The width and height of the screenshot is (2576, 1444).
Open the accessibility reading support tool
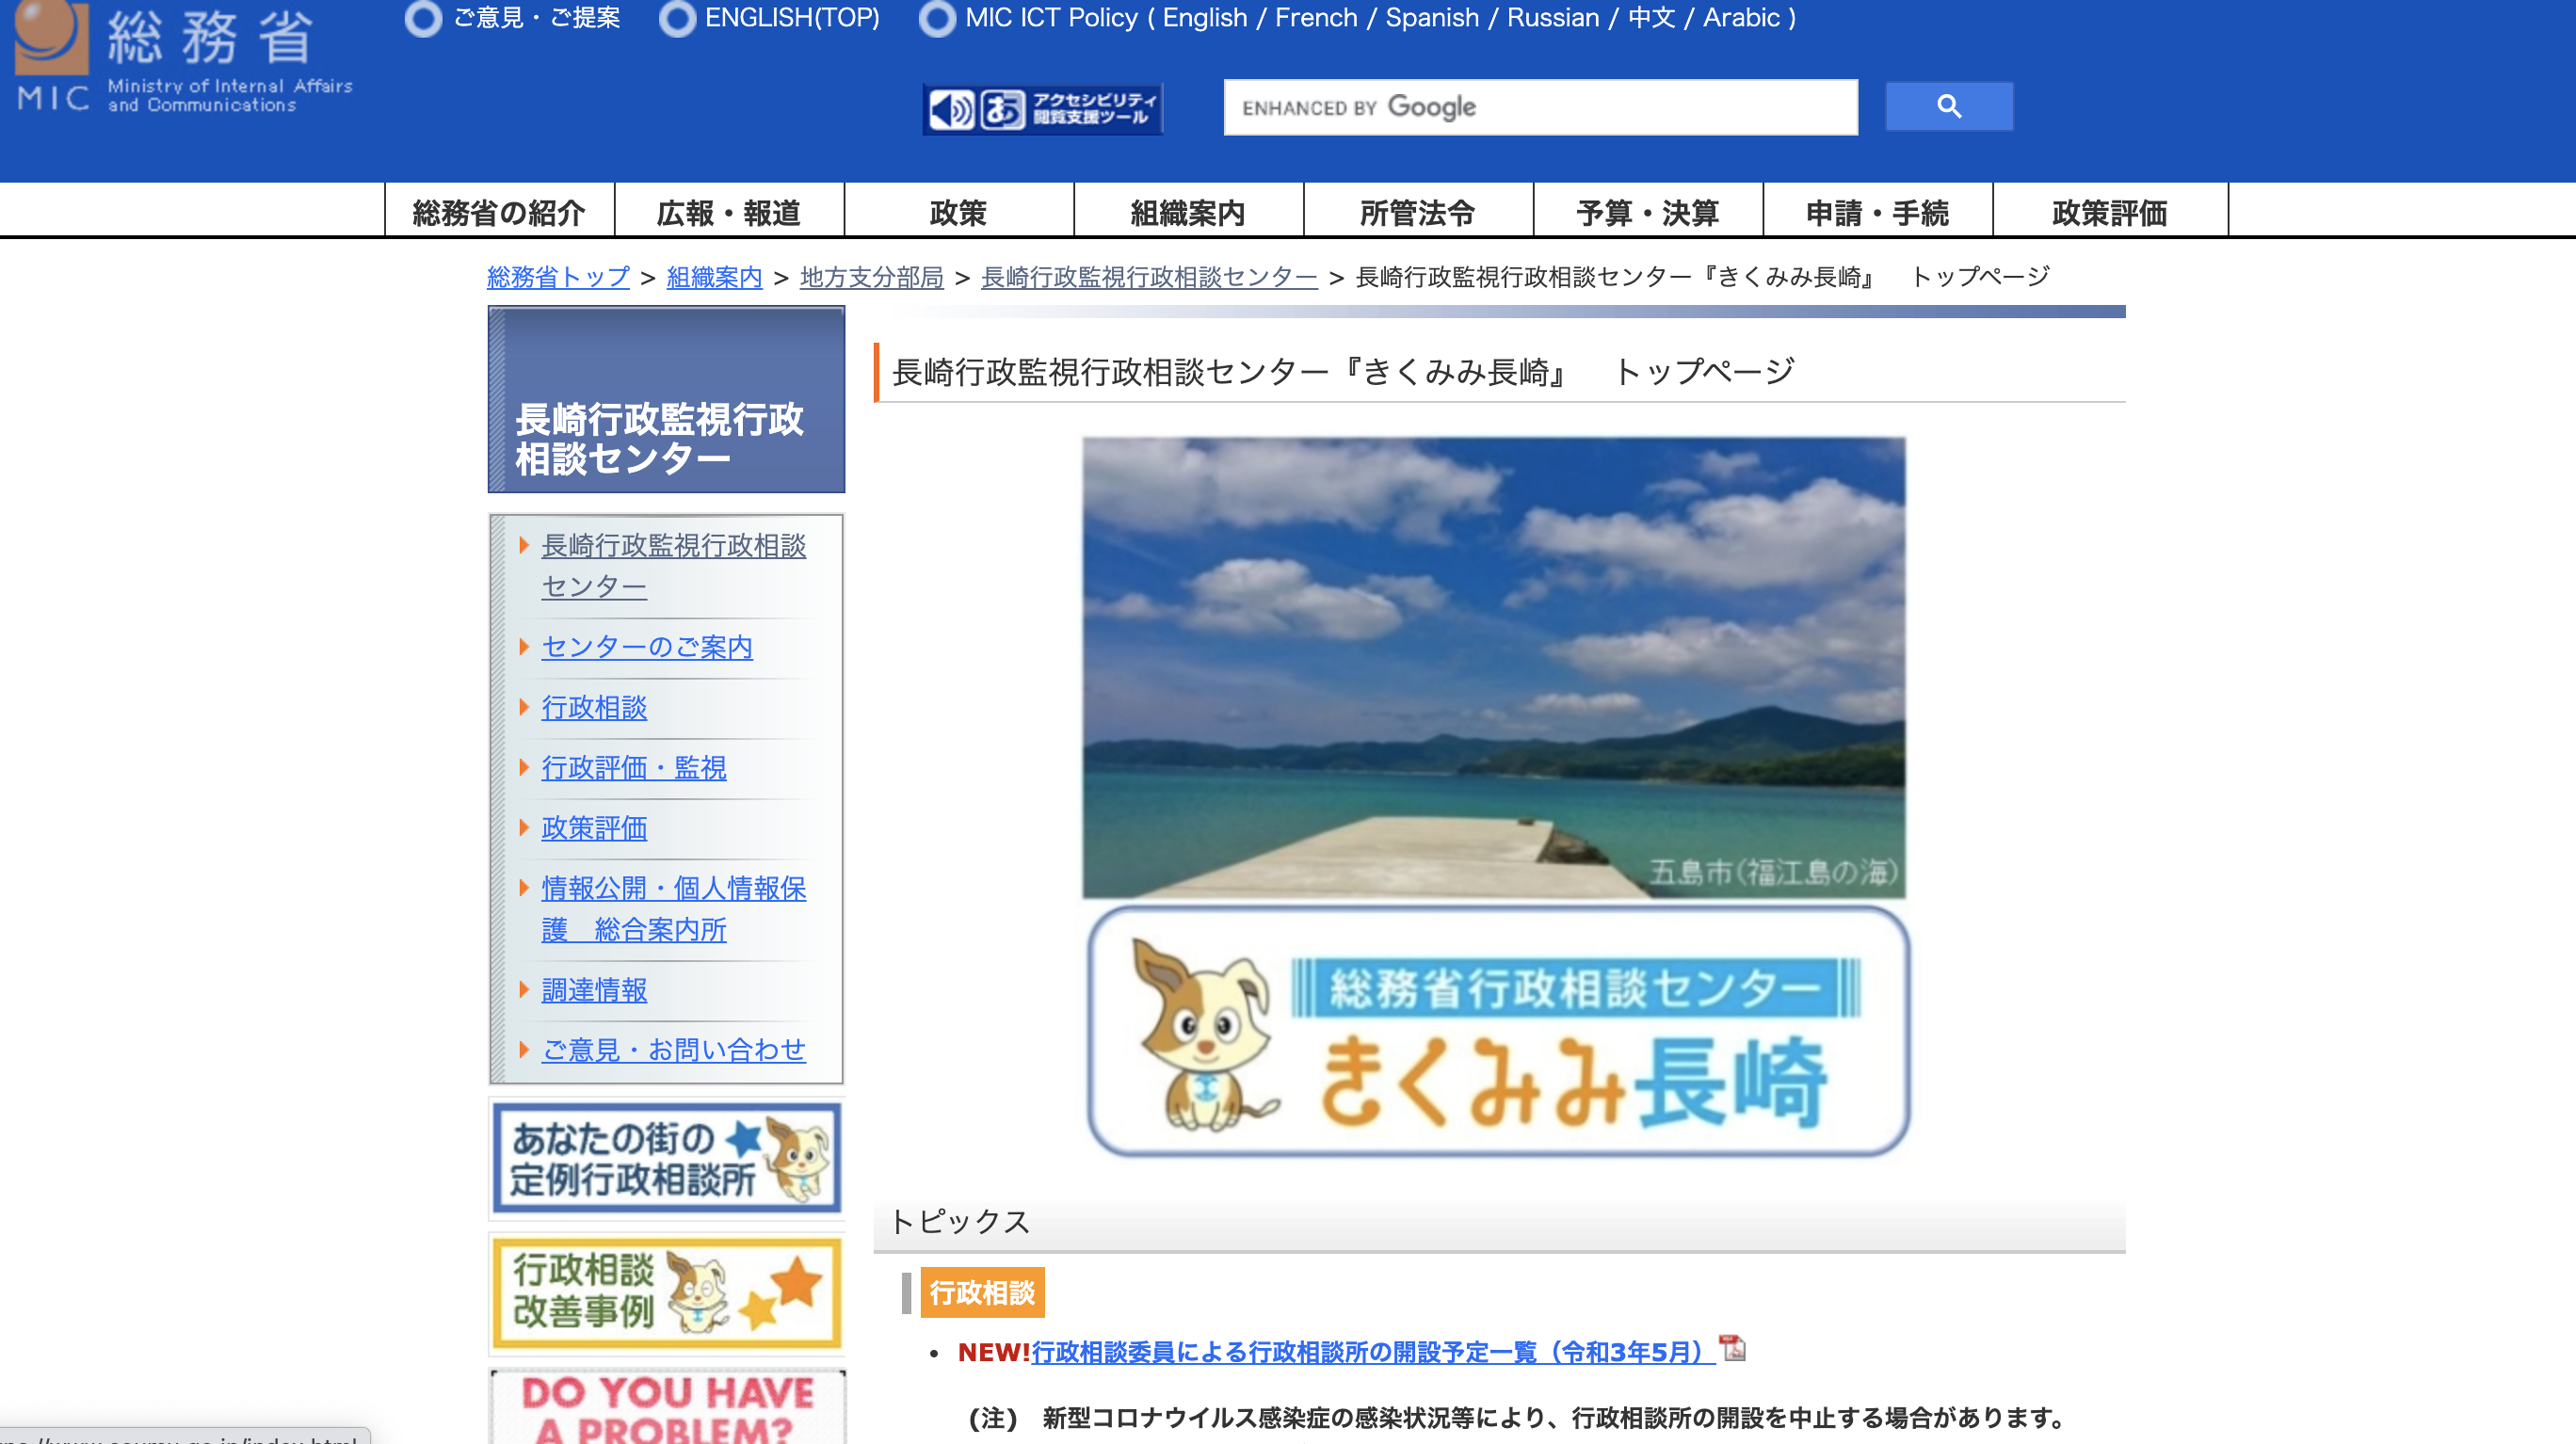(x=1042, y=108)
